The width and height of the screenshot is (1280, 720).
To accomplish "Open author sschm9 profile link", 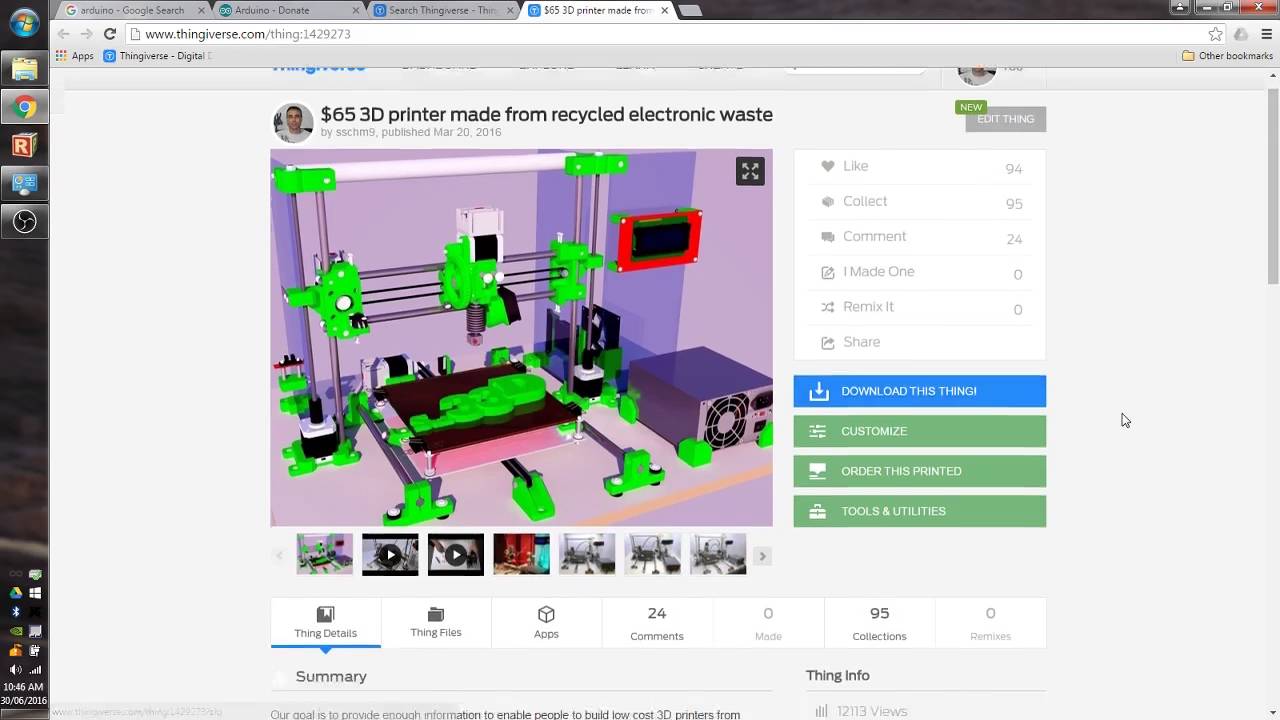I will (355, 132).
